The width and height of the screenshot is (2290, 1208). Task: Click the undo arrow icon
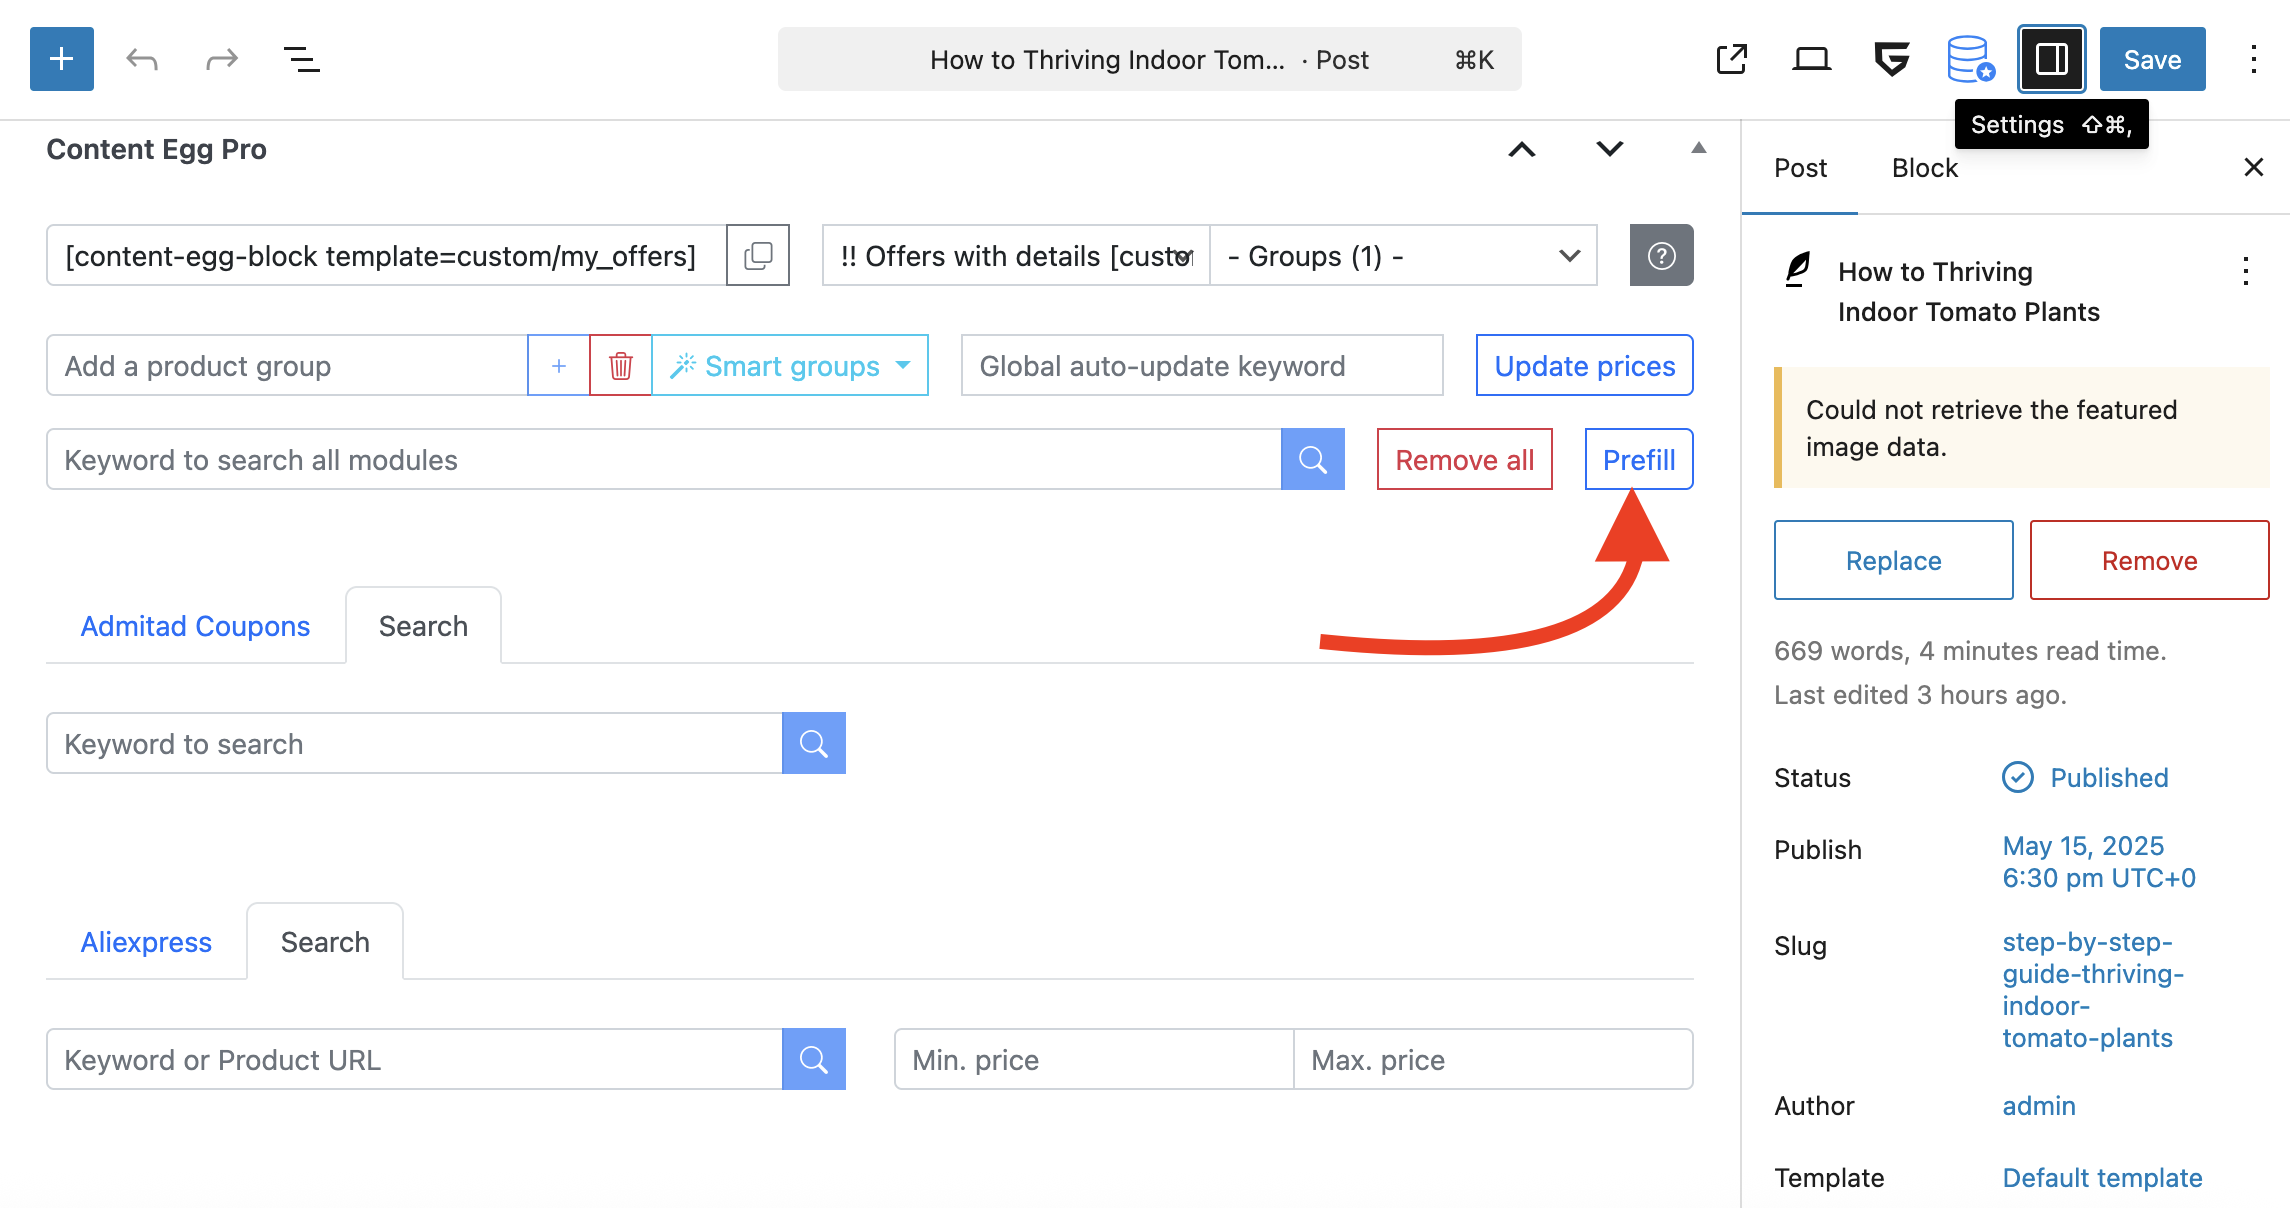pyautogui.click(x=142, y=59)
